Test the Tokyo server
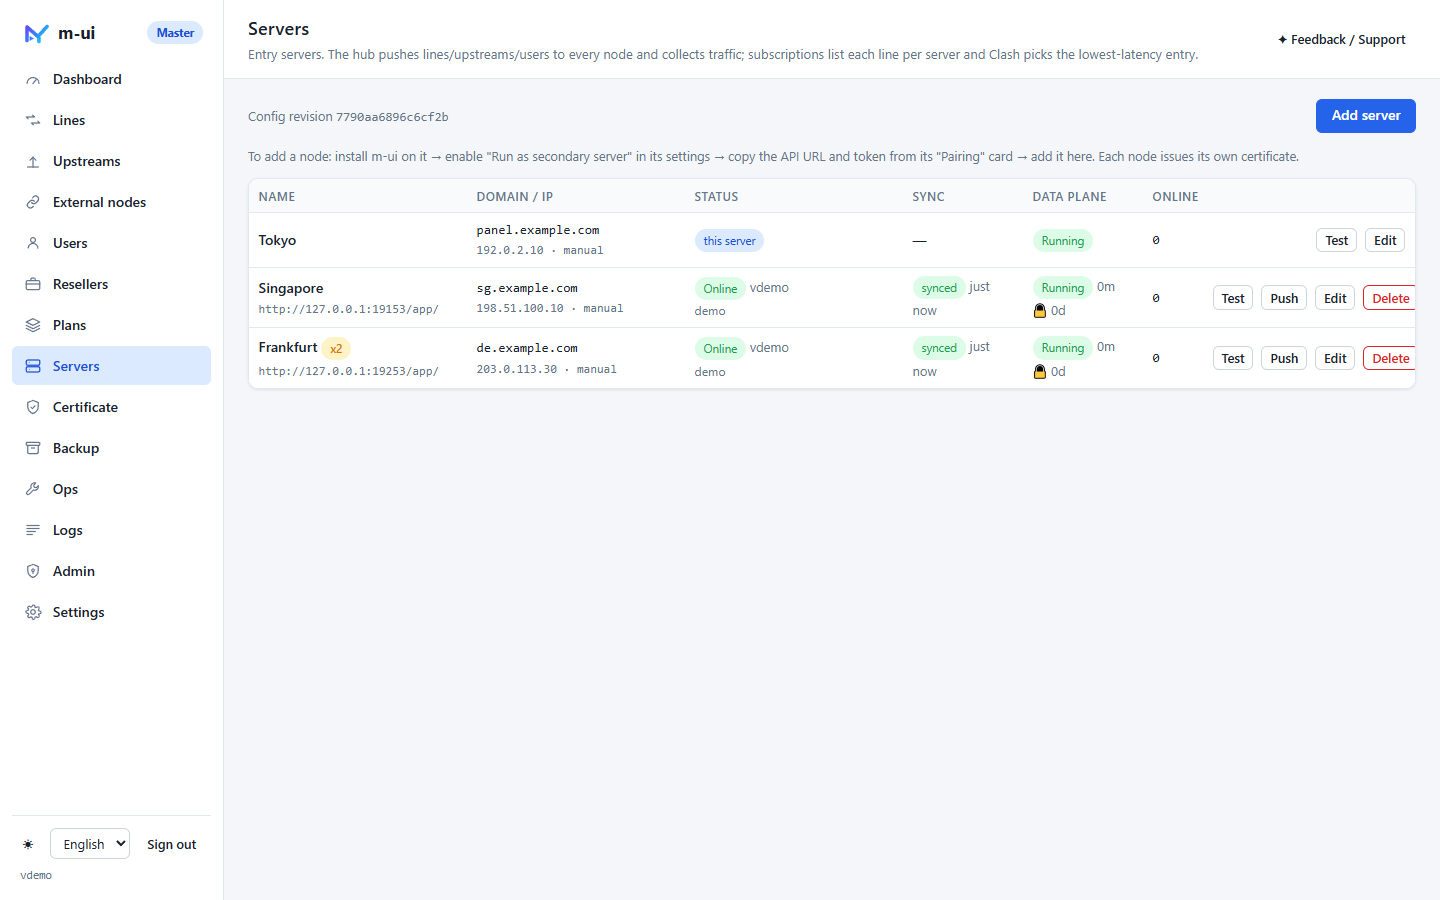 pyautogui.click(x=1337, y=241)
